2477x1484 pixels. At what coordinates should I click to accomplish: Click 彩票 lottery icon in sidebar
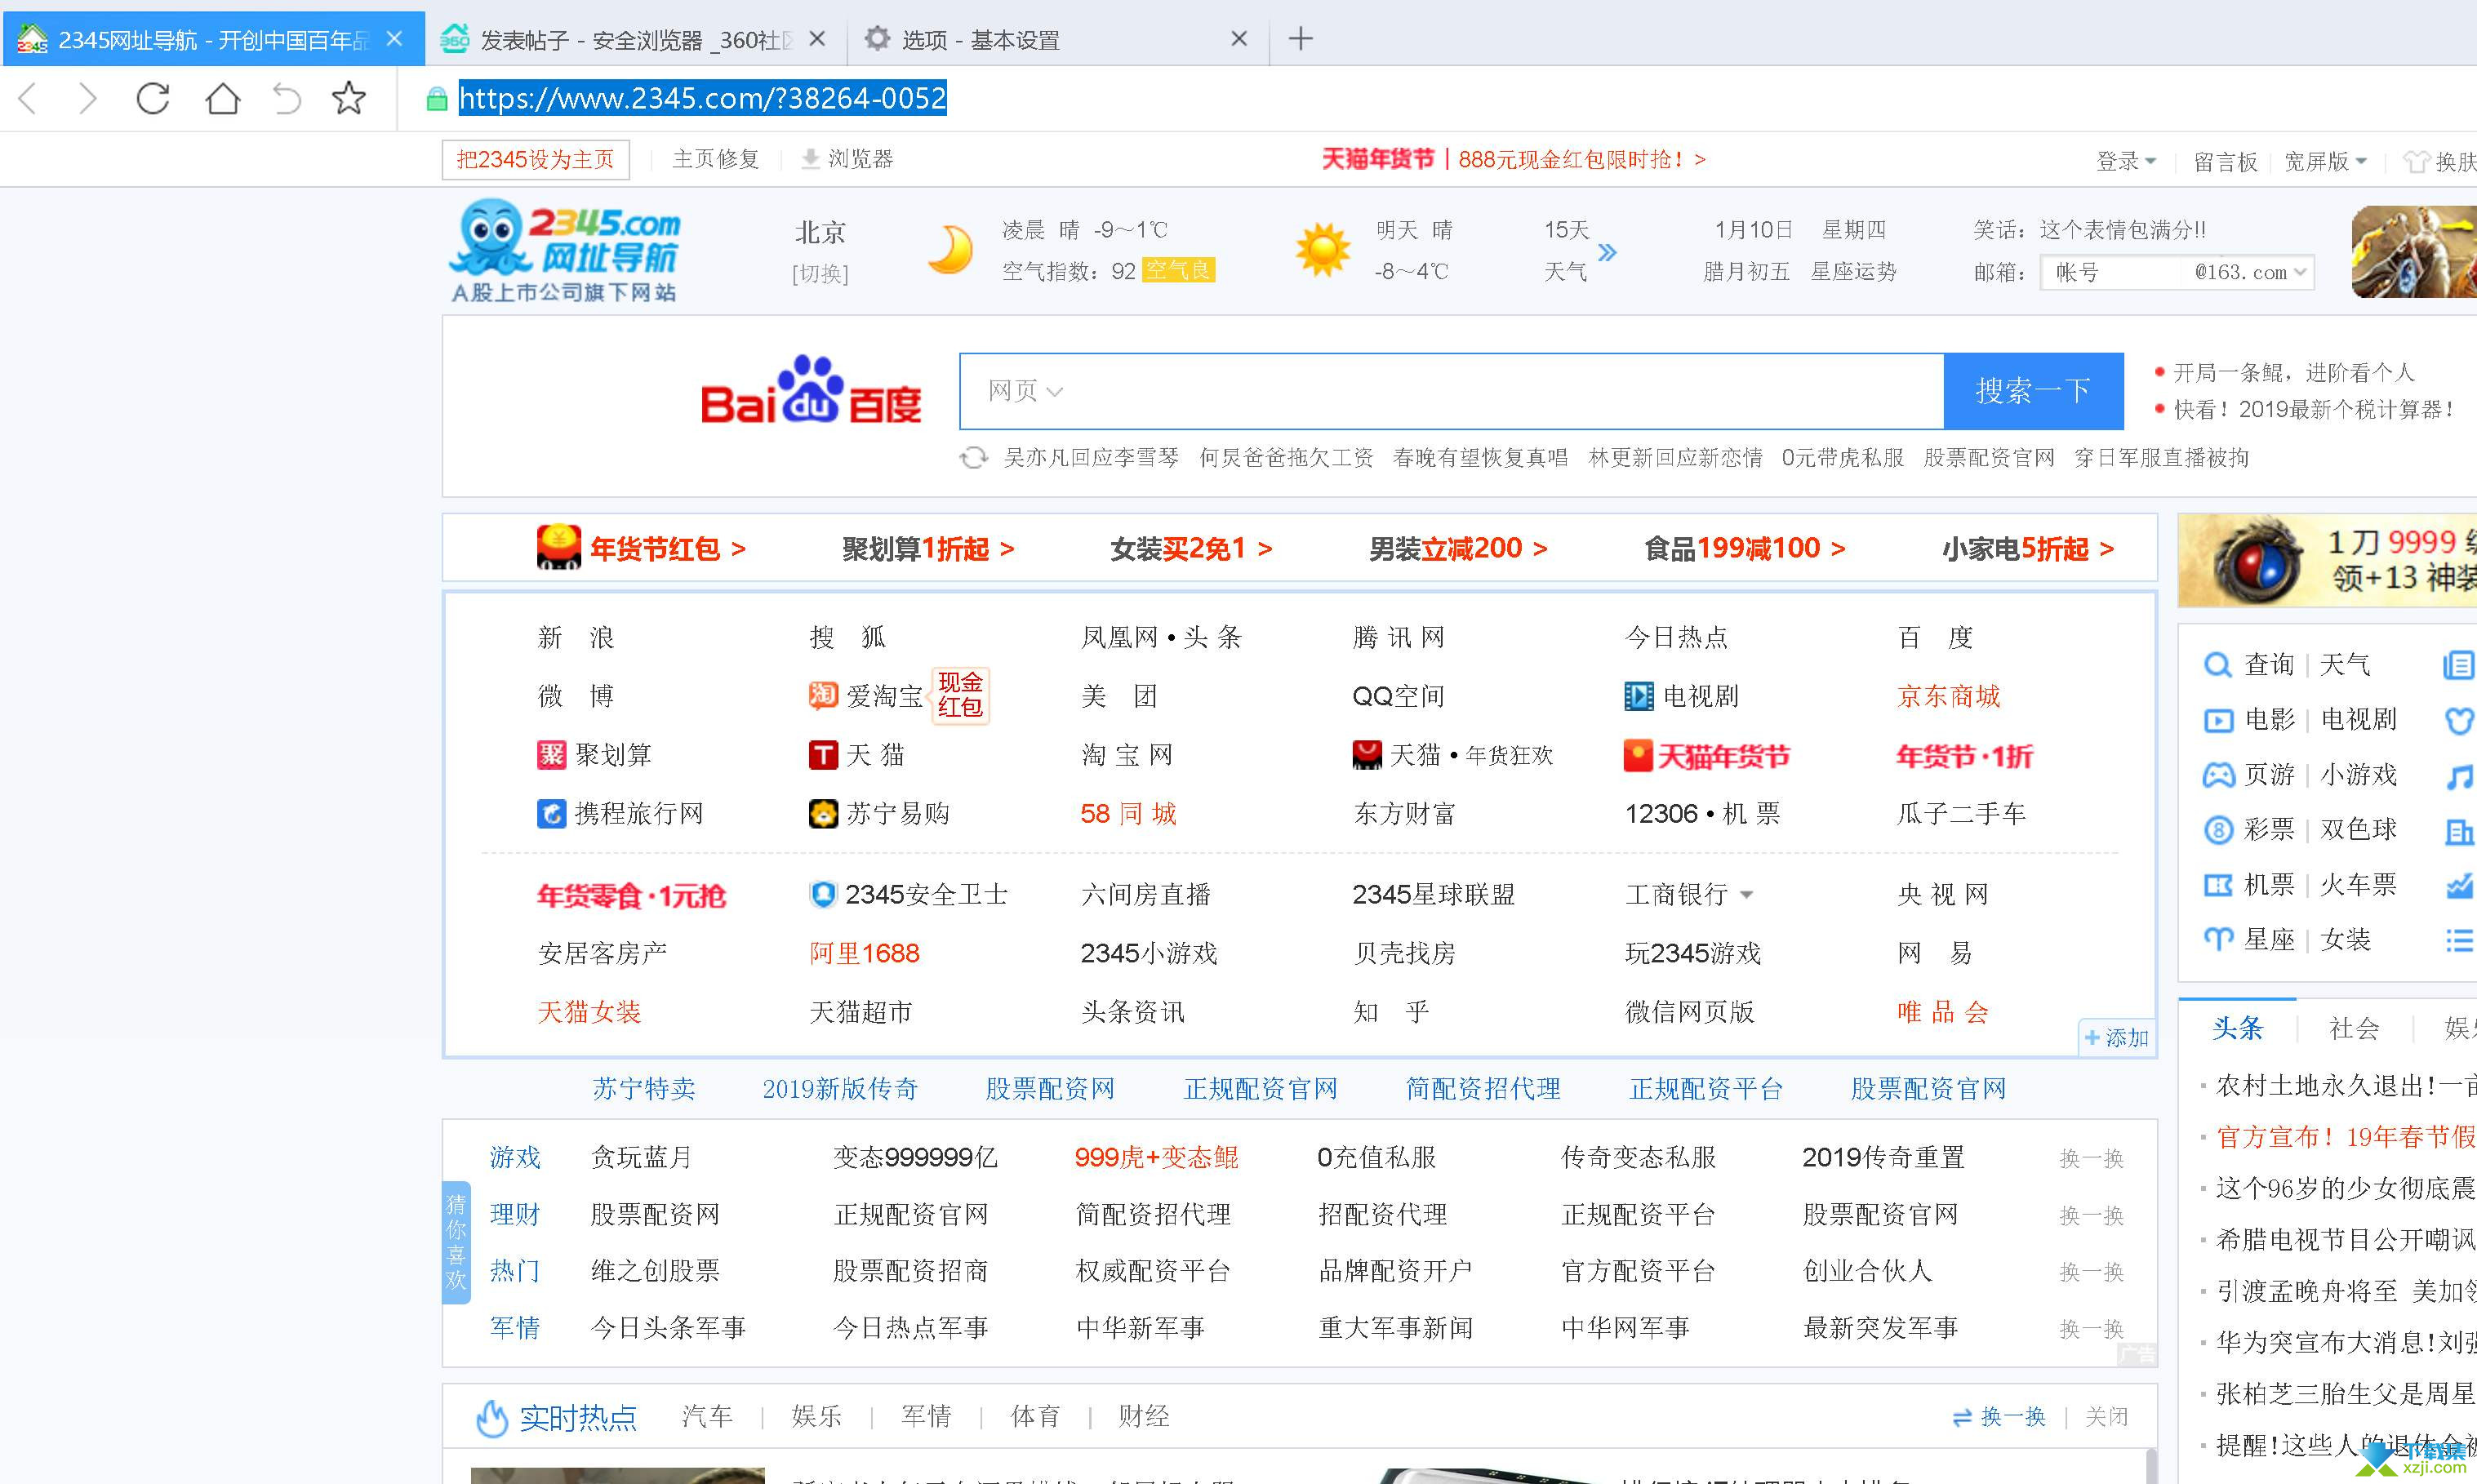pyautogui.click(x=2217, y=830)
